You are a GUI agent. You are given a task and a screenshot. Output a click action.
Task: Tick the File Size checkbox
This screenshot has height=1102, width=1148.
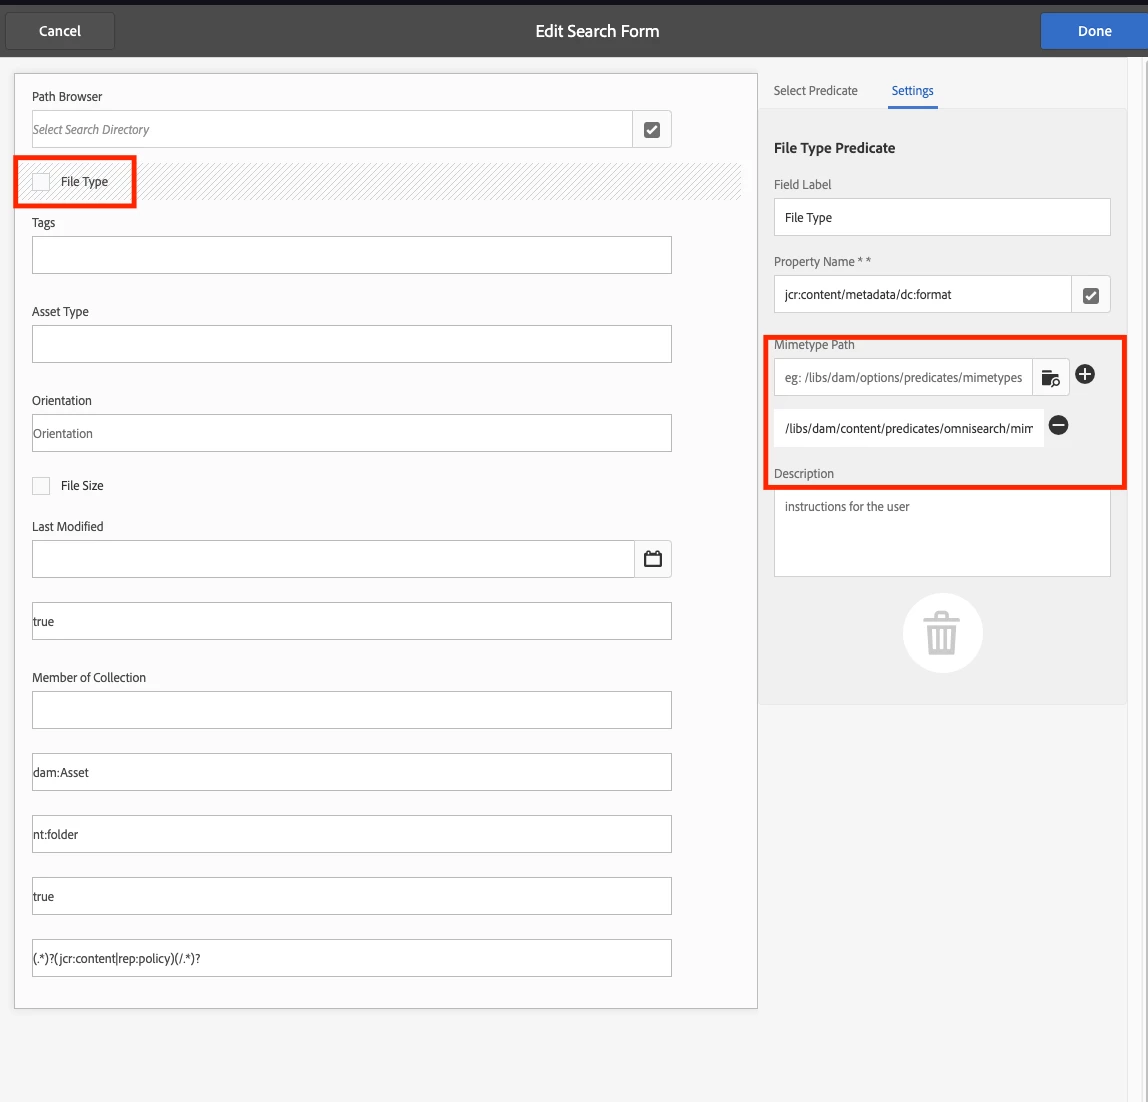[x=41, y=485]
